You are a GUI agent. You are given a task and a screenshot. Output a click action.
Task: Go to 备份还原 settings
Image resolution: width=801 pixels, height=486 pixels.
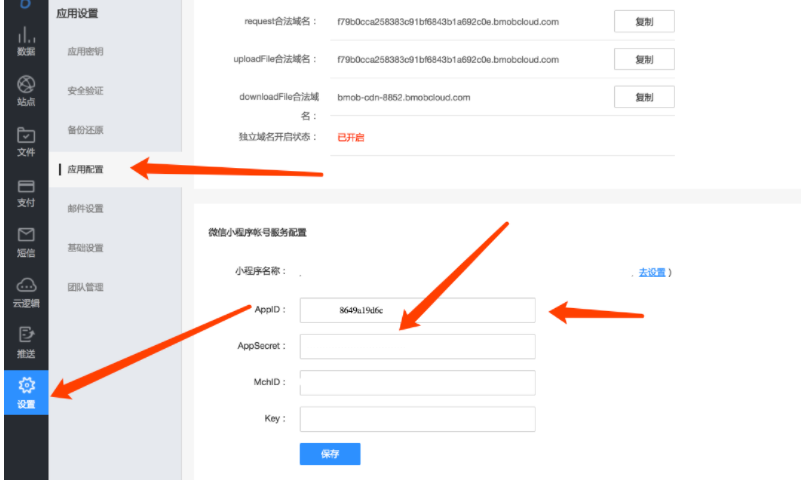[x=85, y=130]
